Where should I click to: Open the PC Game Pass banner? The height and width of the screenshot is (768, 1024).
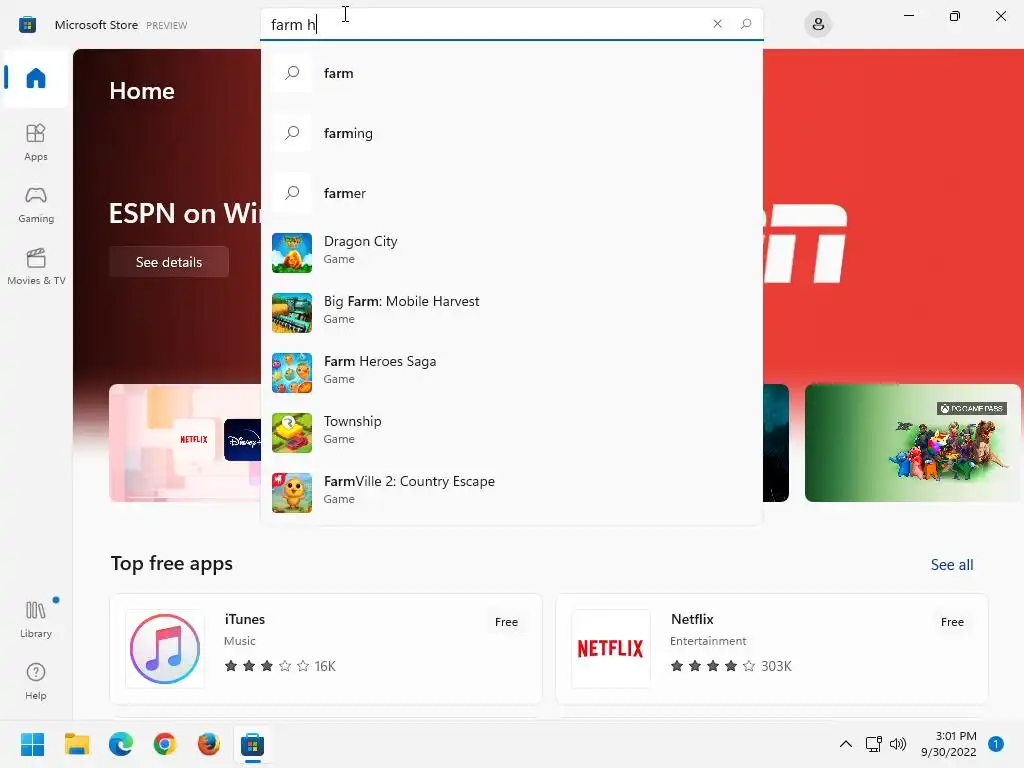click(912, 443)
